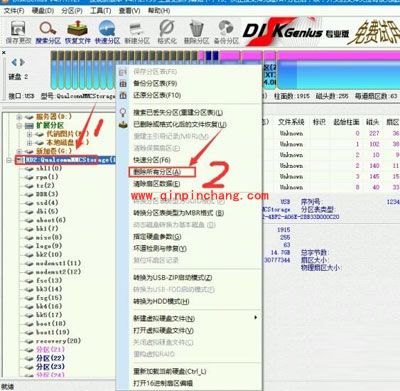Expand the 本地磁盘 tree node
This screenshot has width=400, height=391.
click(x=30, y=143)
